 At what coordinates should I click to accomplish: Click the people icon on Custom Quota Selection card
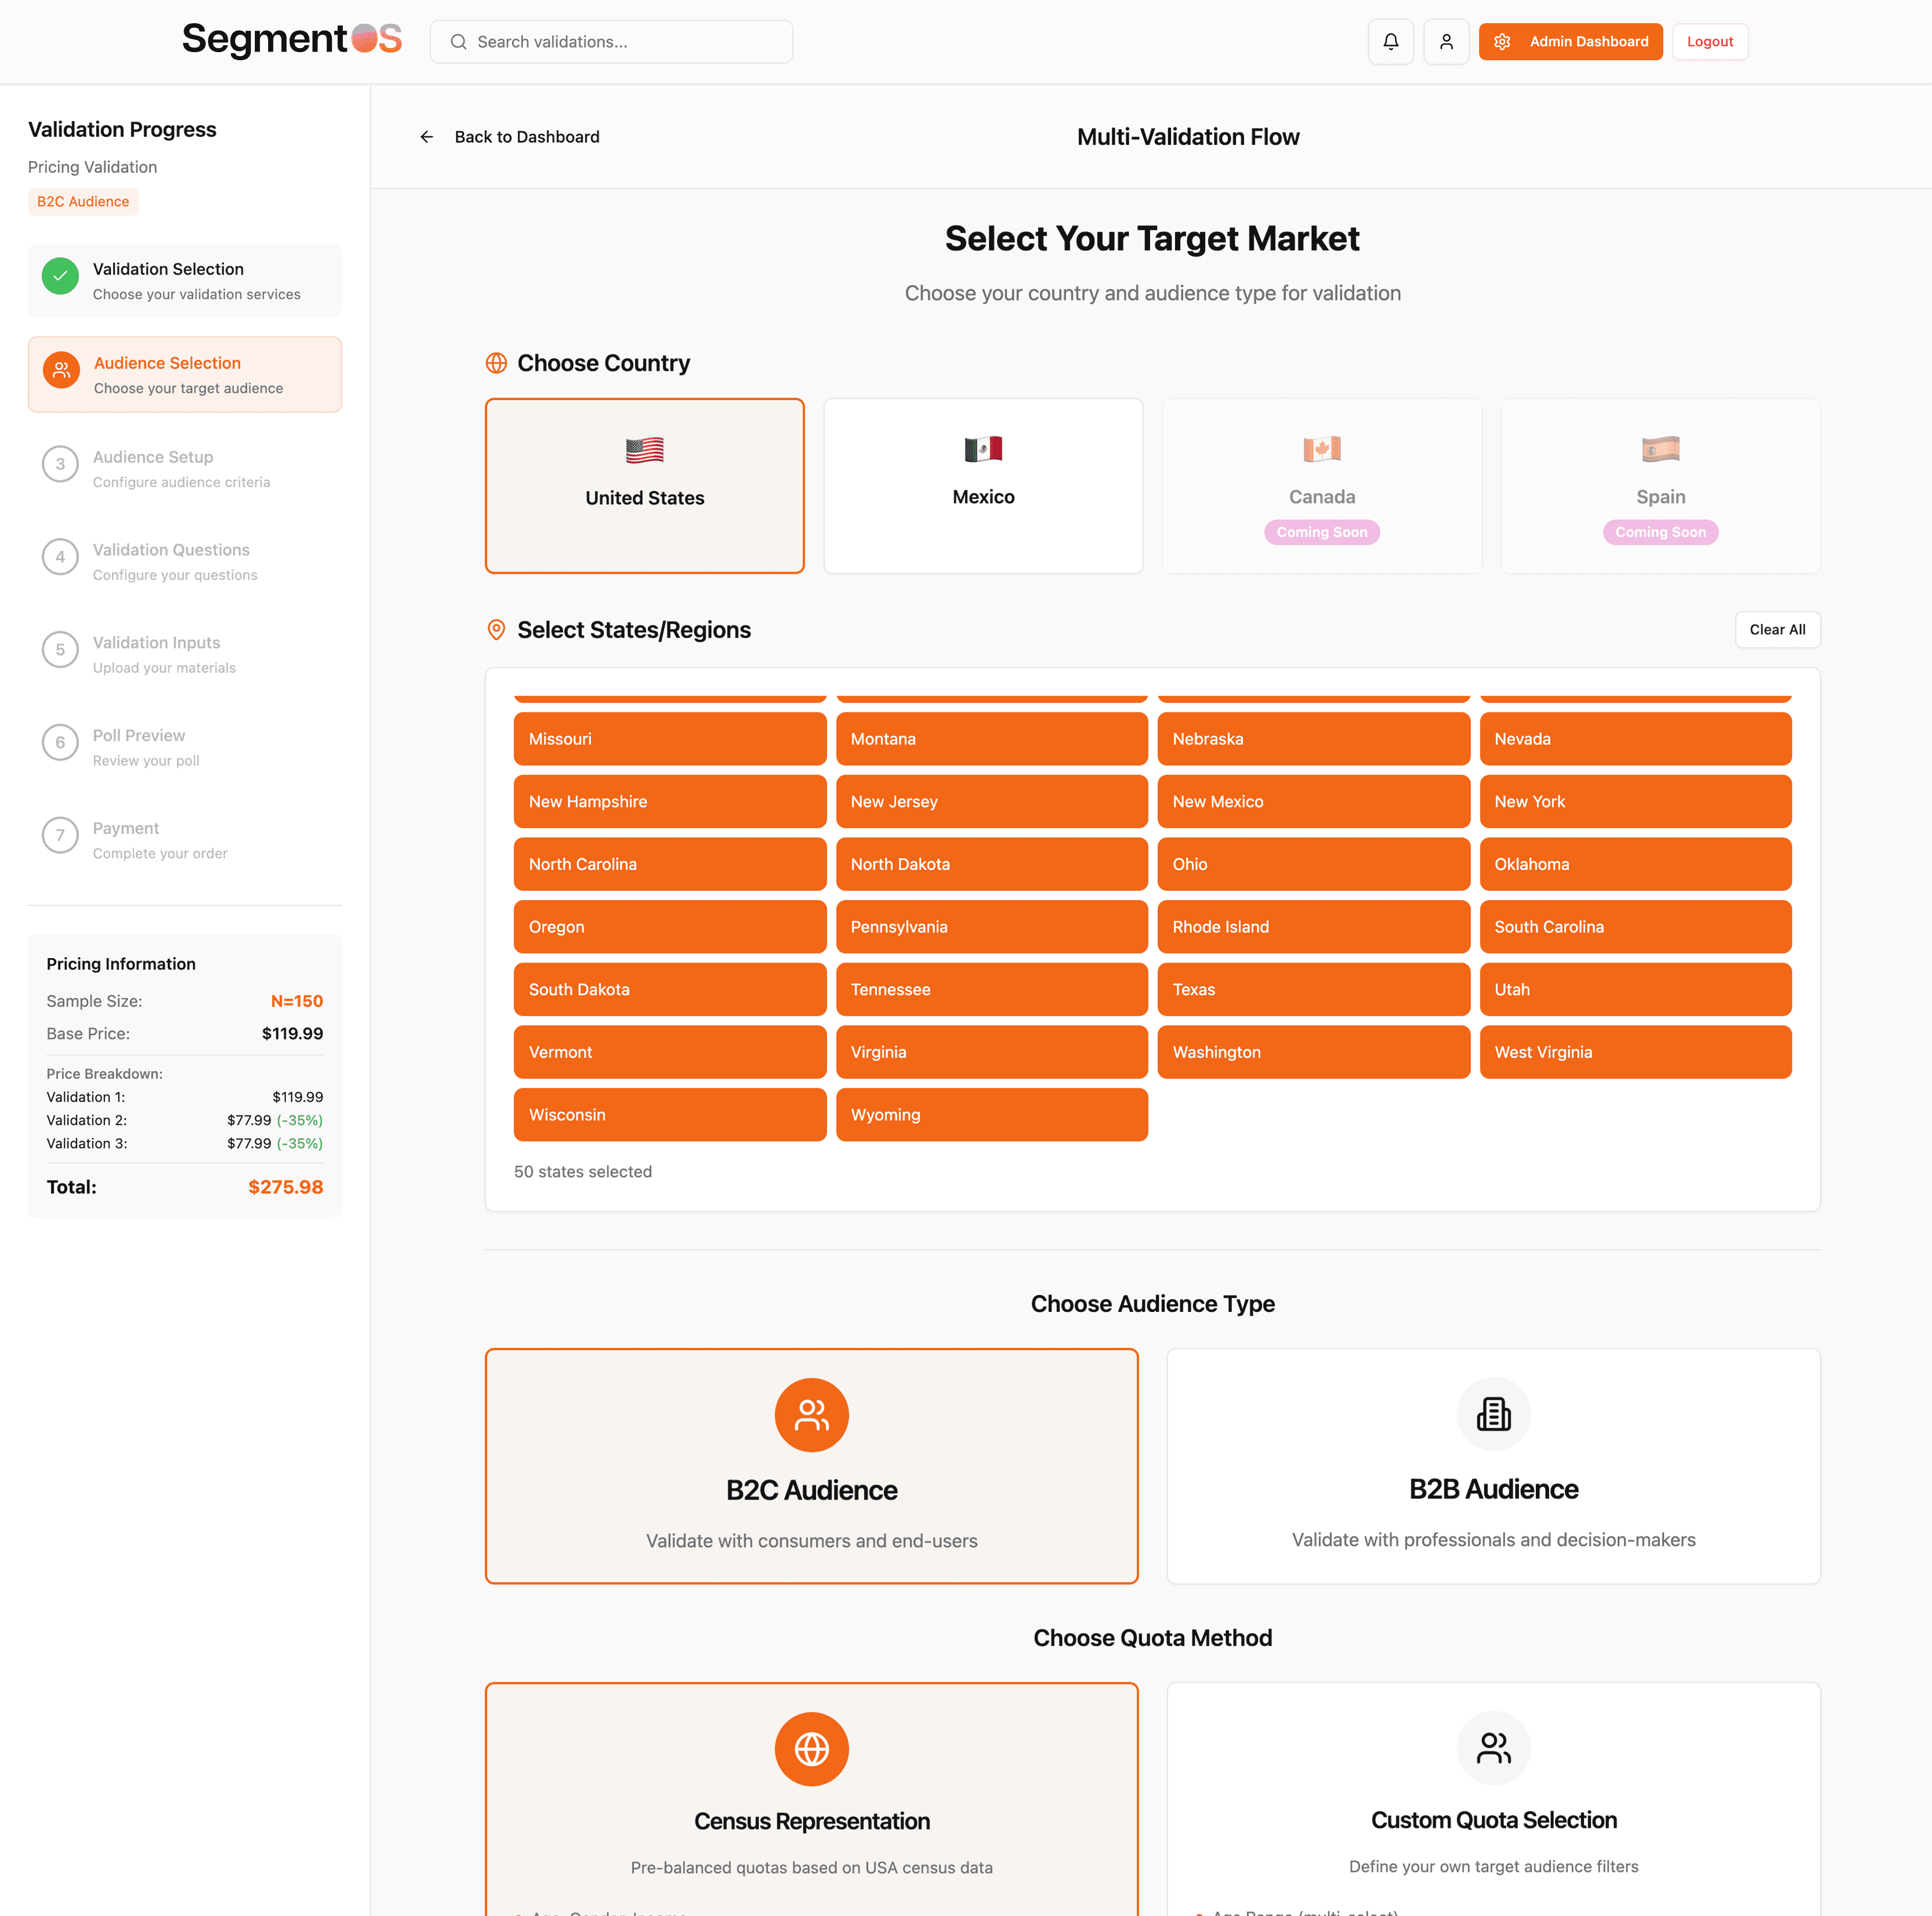coord(1493,1749)
